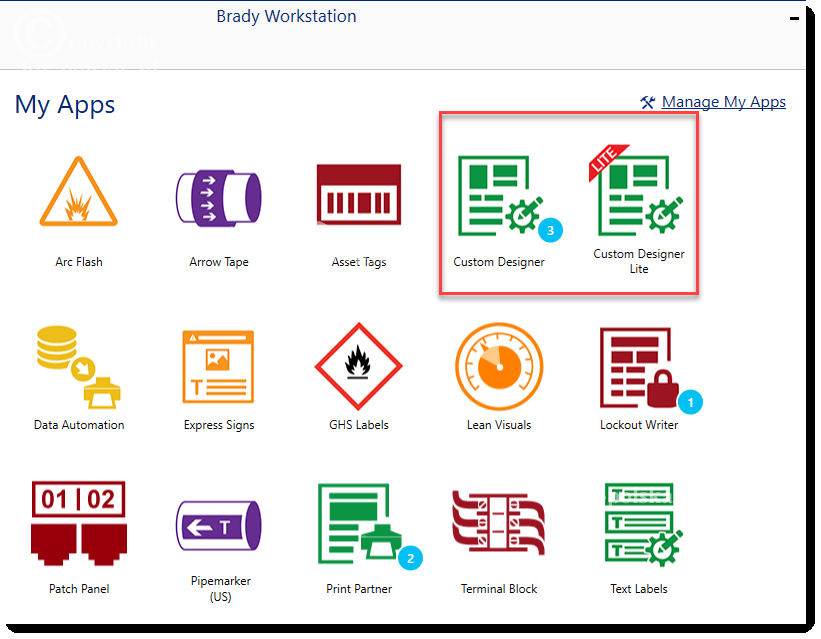Click the badge 1 on Lockout Writer
Viewport: 821px width, 639px height.
[x=691, y=402]
